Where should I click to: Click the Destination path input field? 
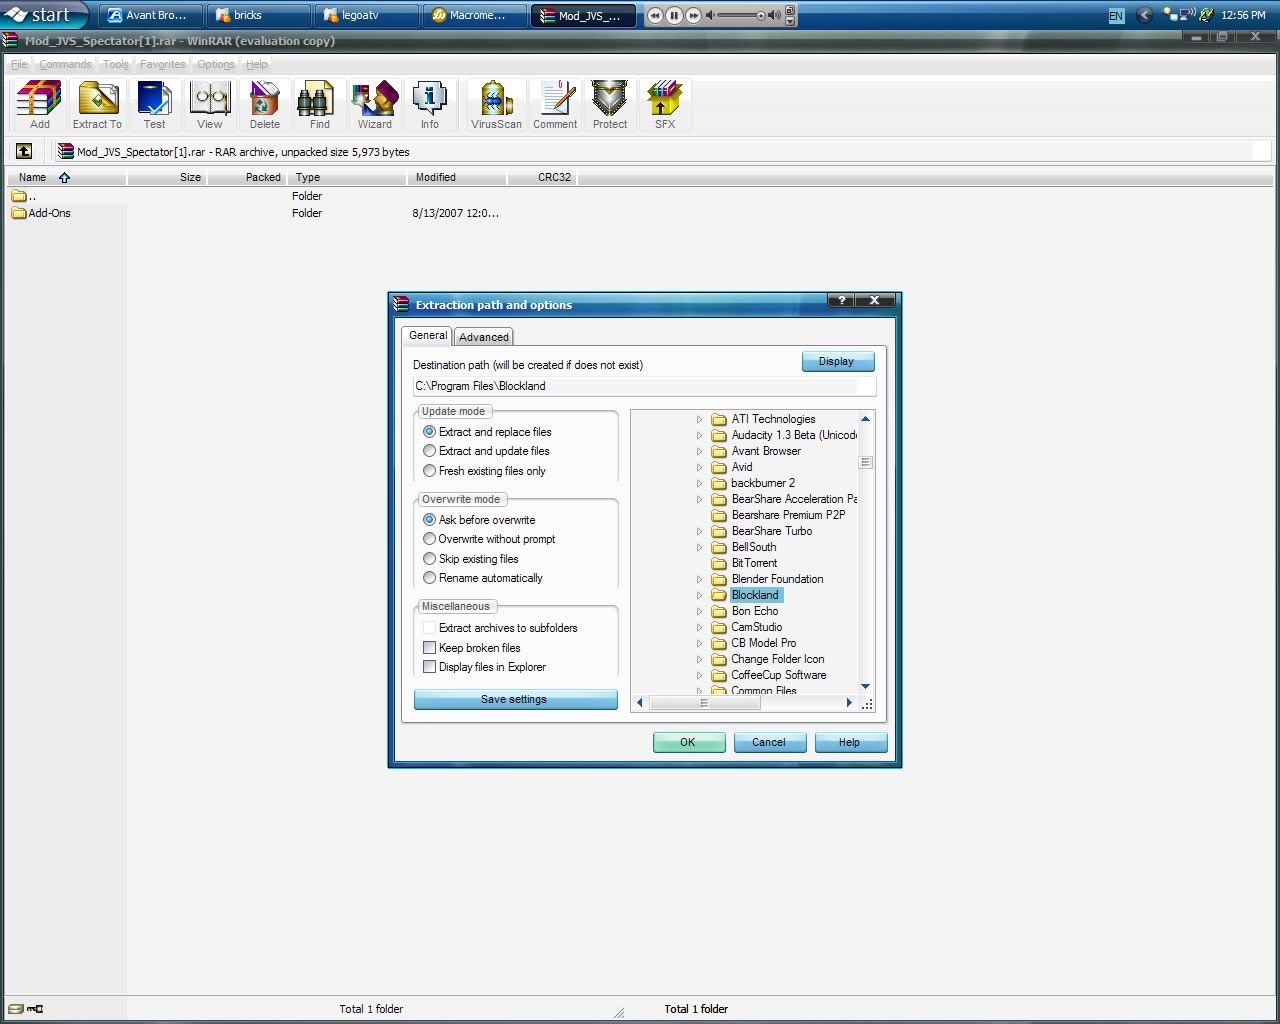(x=644, y=386)
